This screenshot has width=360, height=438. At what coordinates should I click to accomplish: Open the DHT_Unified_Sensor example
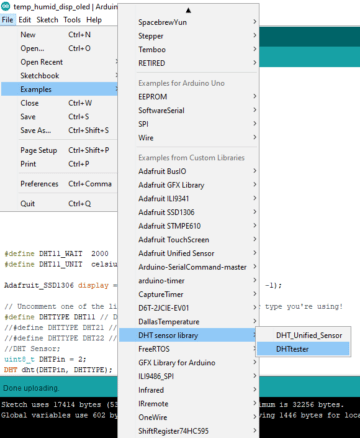click(303, 335)
